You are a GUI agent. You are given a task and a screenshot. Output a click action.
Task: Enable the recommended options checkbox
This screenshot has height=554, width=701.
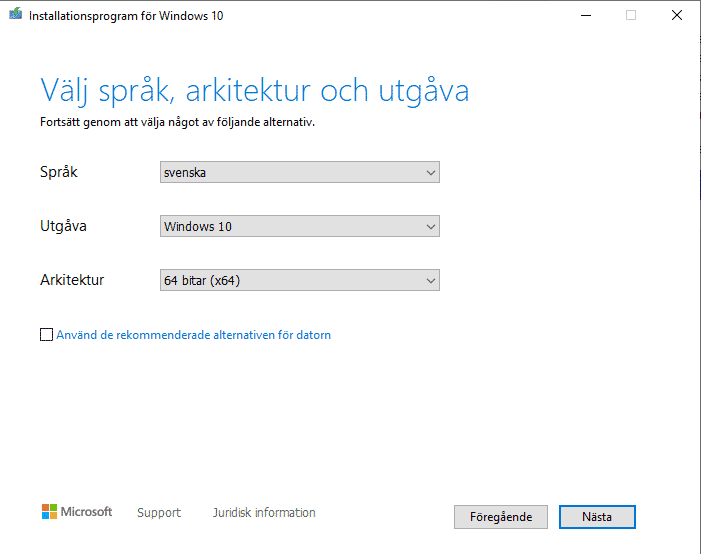(x=46, y=335)
